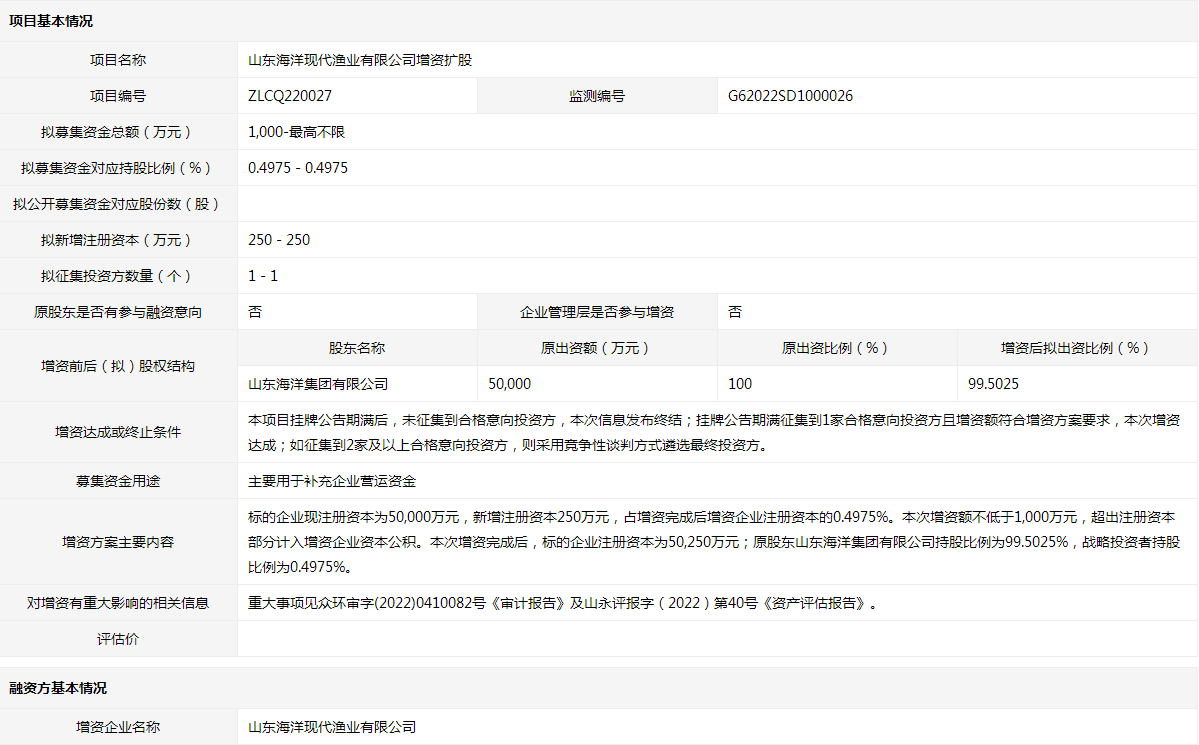Click the paragraph starting 本项目挂牌公告期满后

[x=714, y=432]
